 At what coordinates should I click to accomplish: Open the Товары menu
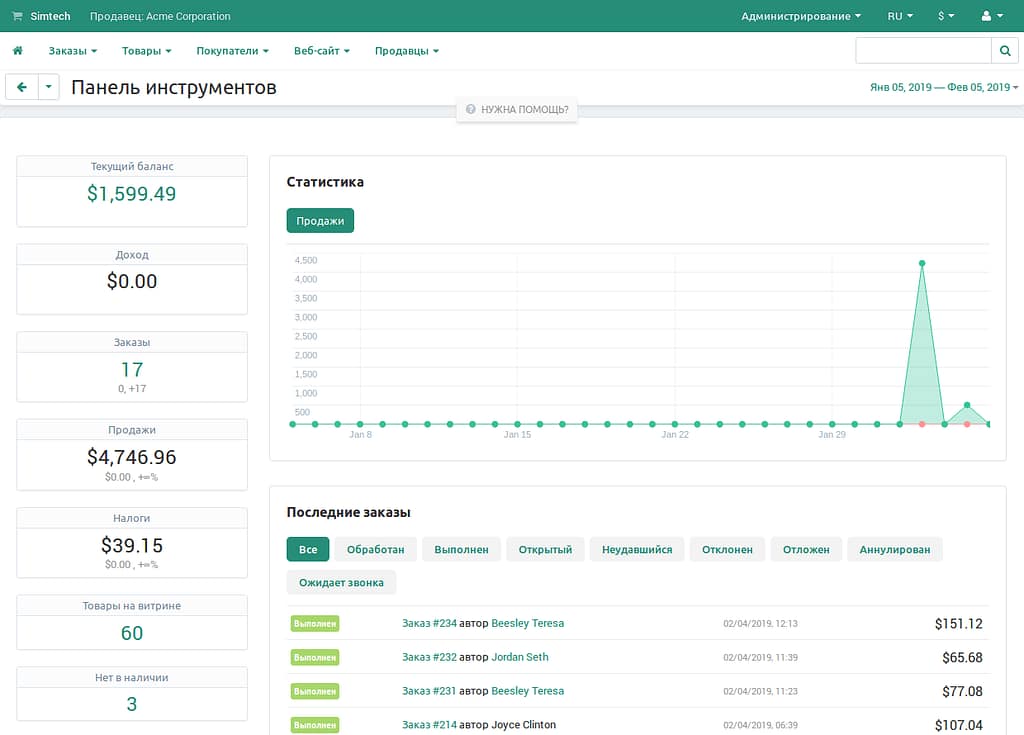[147, 51]
